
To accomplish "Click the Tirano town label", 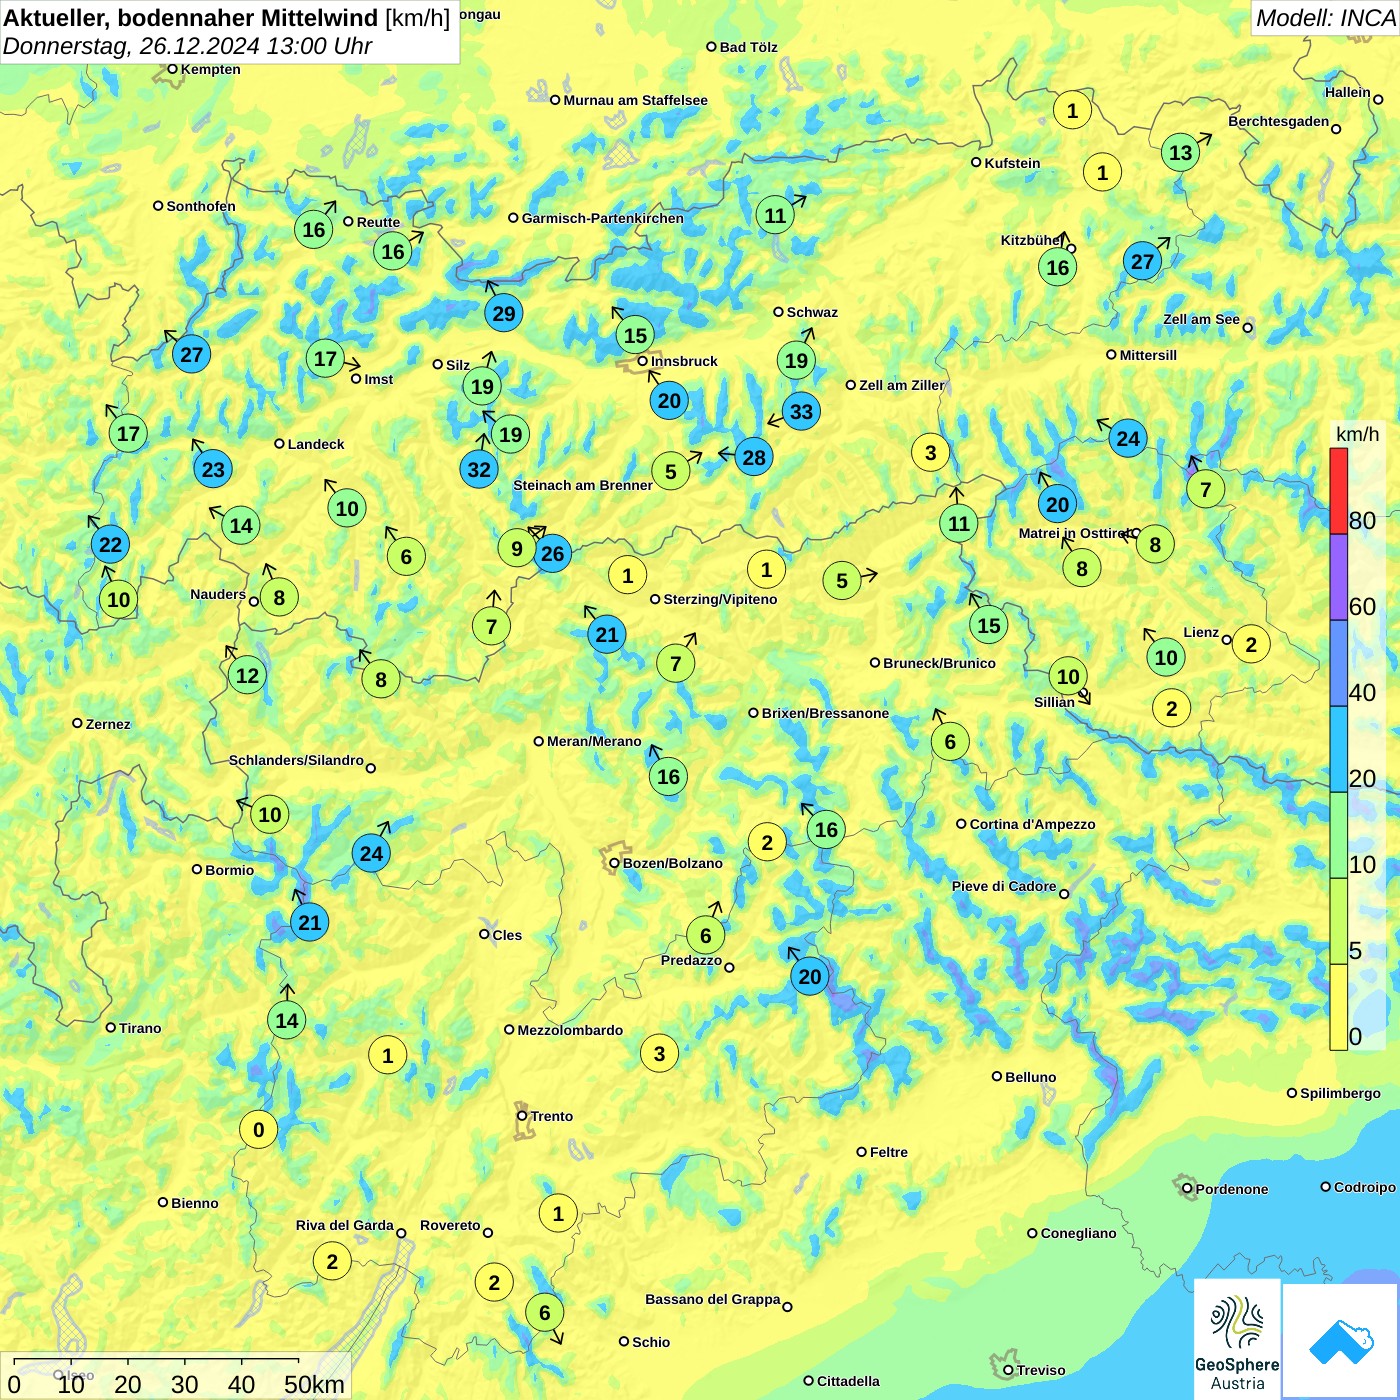I will pyautogui.click(x=140, y=1028).
